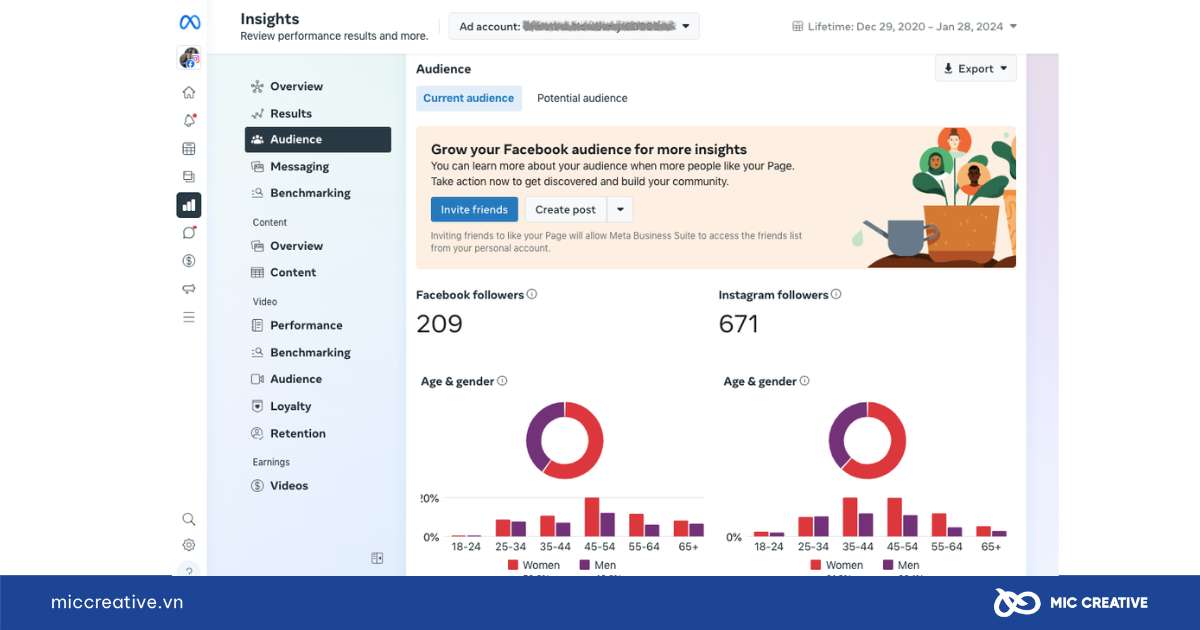This screenshot has height=630, width=1200.
Task: Open notifications with the bell icon
Action: point(189,121)
